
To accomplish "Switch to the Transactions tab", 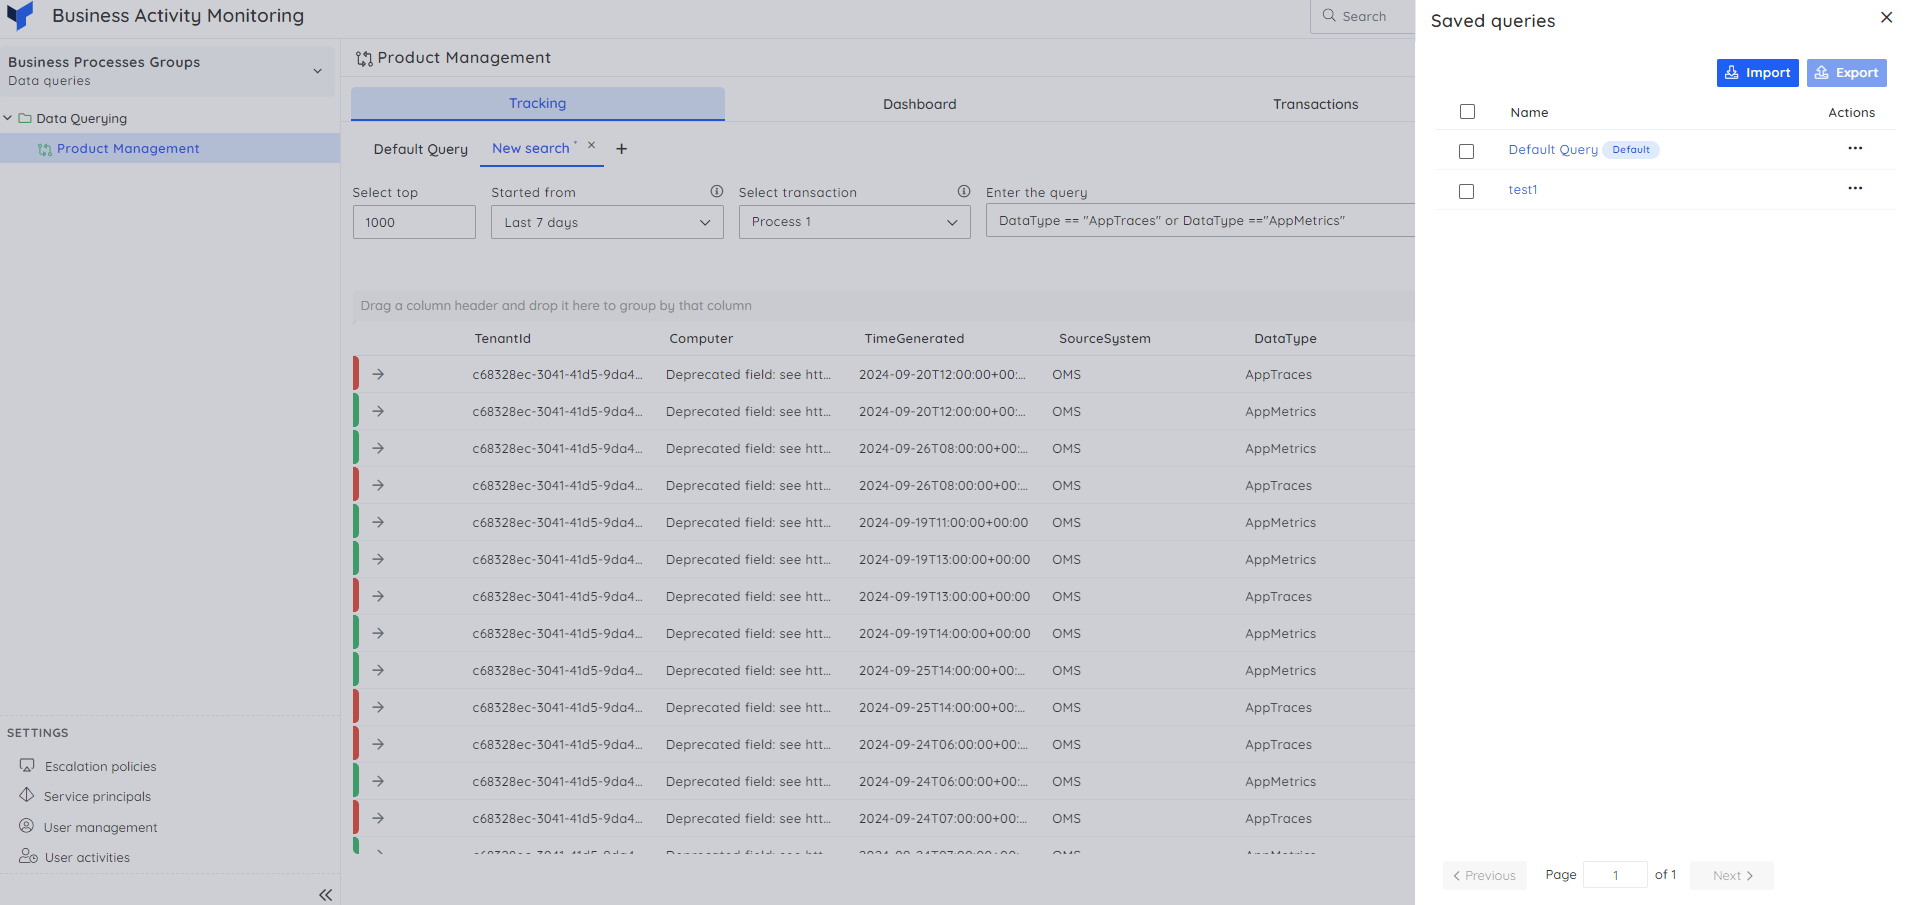I will pos(1315,104).
